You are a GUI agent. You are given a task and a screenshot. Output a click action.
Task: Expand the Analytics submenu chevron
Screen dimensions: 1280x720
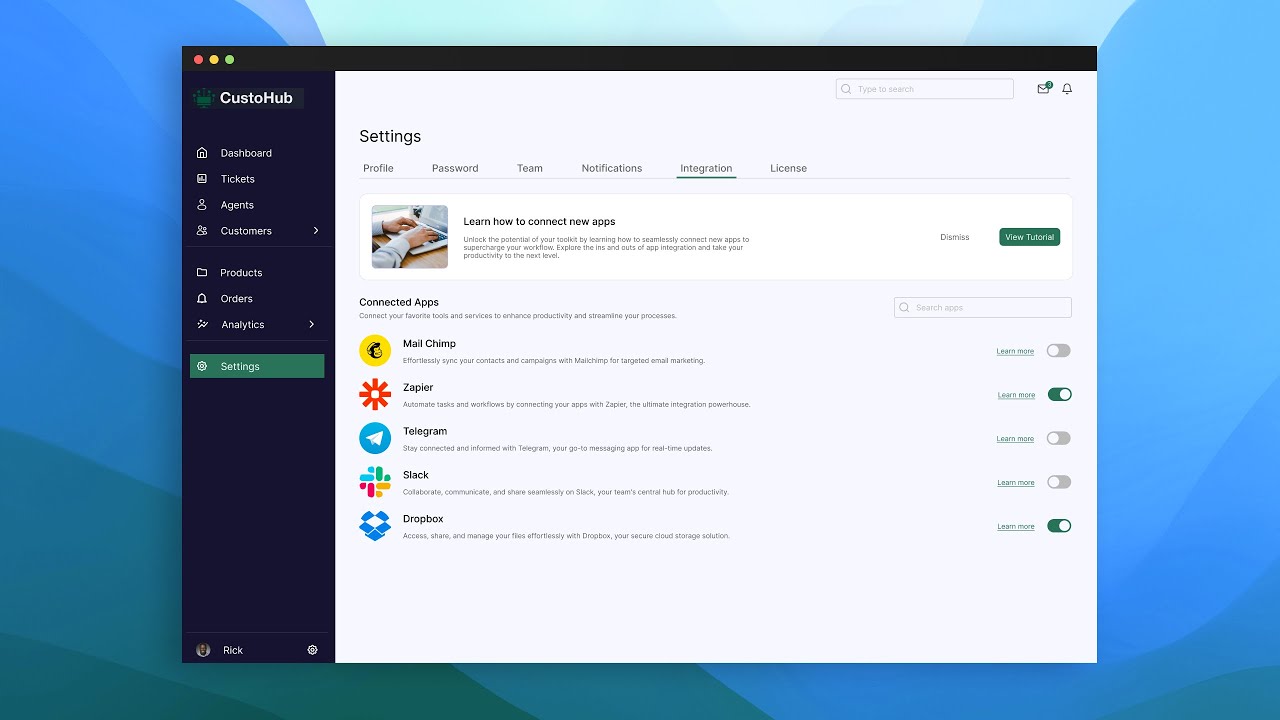tap(312, 324)
